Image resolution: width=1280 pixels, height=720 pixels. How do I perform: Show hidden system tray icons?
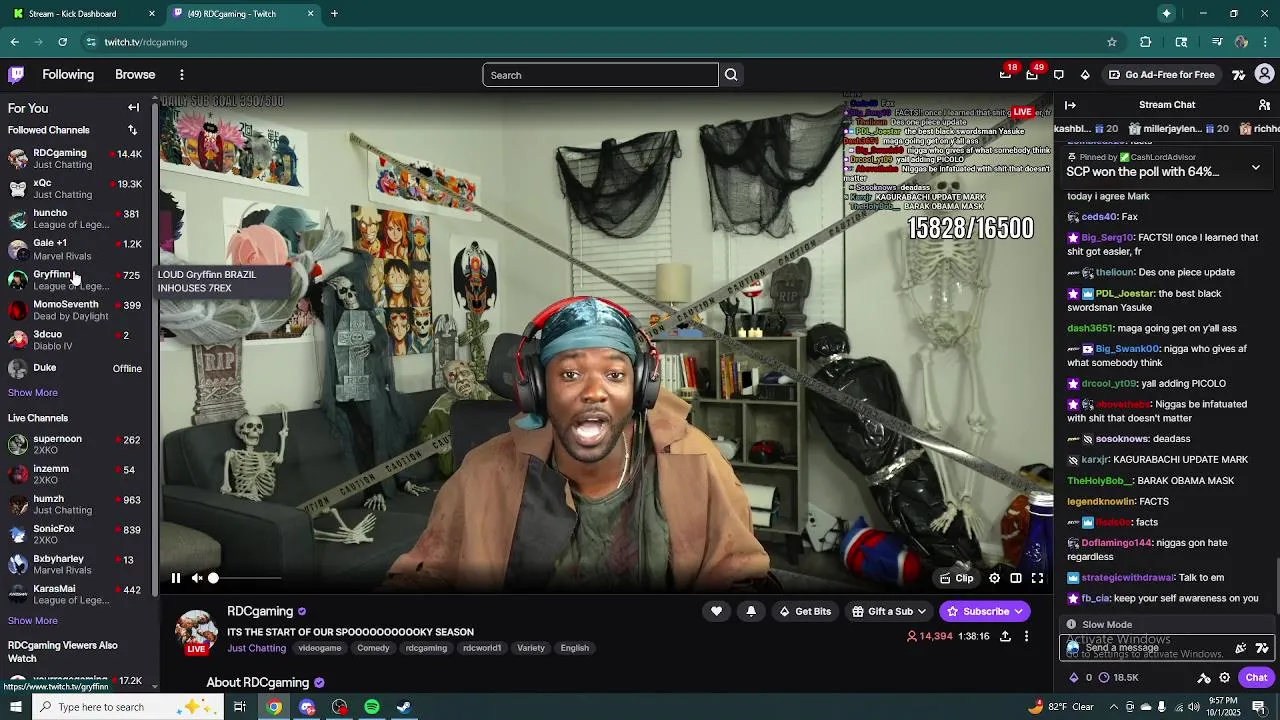(x=1112, y=707)
